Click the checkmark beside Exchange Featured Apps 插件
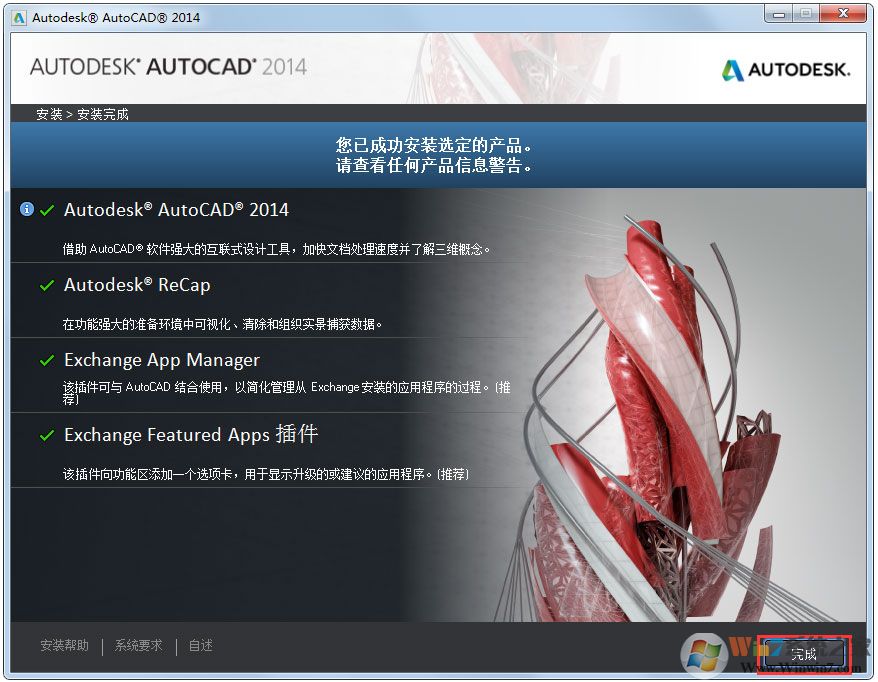The image size is (878, 682). 46,435
